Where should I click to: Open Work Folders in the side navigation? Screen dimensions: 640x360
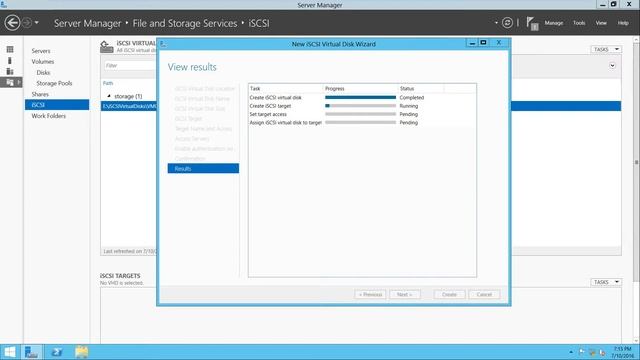tap(49, 116)
